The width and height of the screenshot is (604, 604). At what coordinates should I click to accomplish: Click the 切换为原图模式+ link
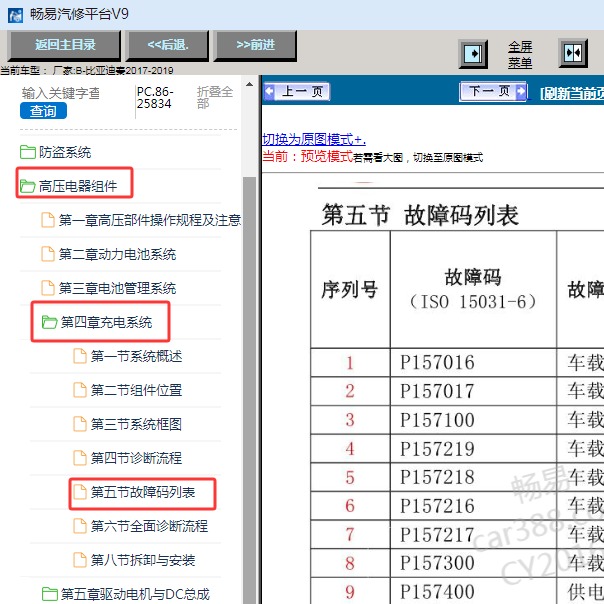[314, 139]
